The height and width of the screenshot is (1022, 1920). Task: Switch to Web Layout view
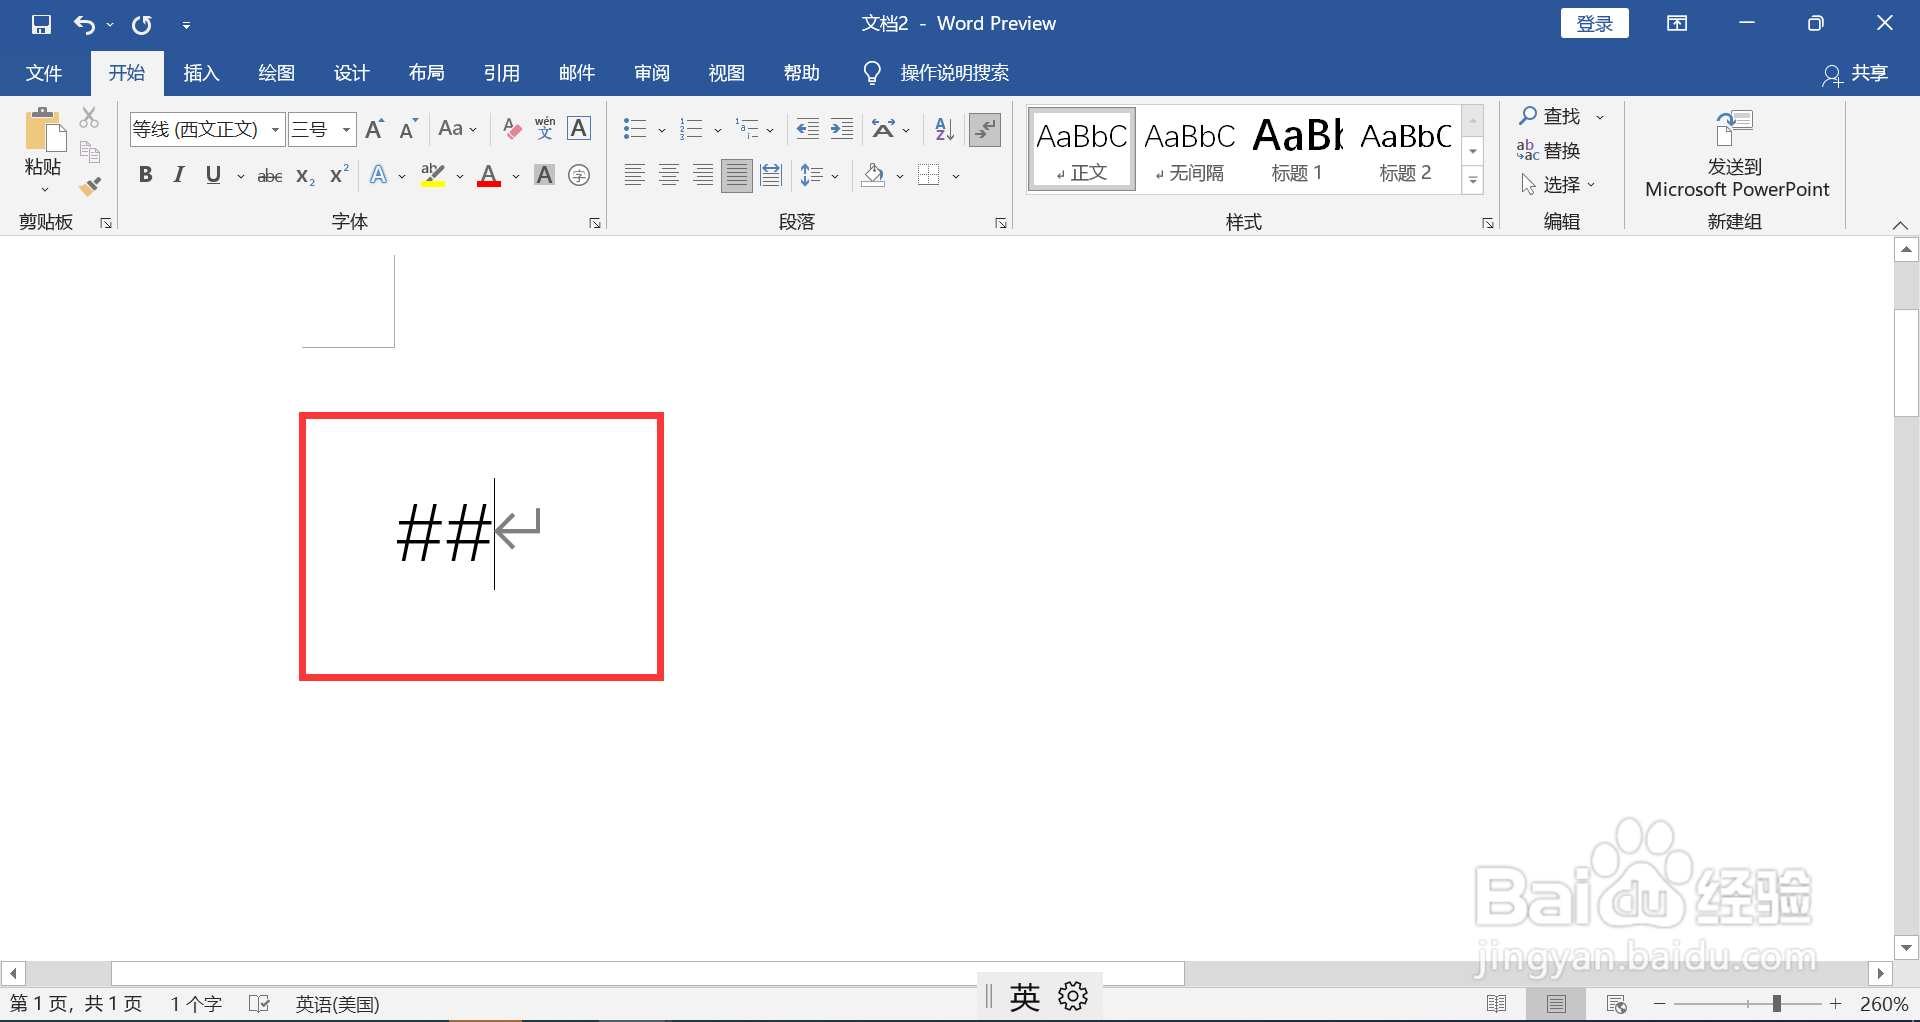pyautogui.click(x=1616, y=1003)
